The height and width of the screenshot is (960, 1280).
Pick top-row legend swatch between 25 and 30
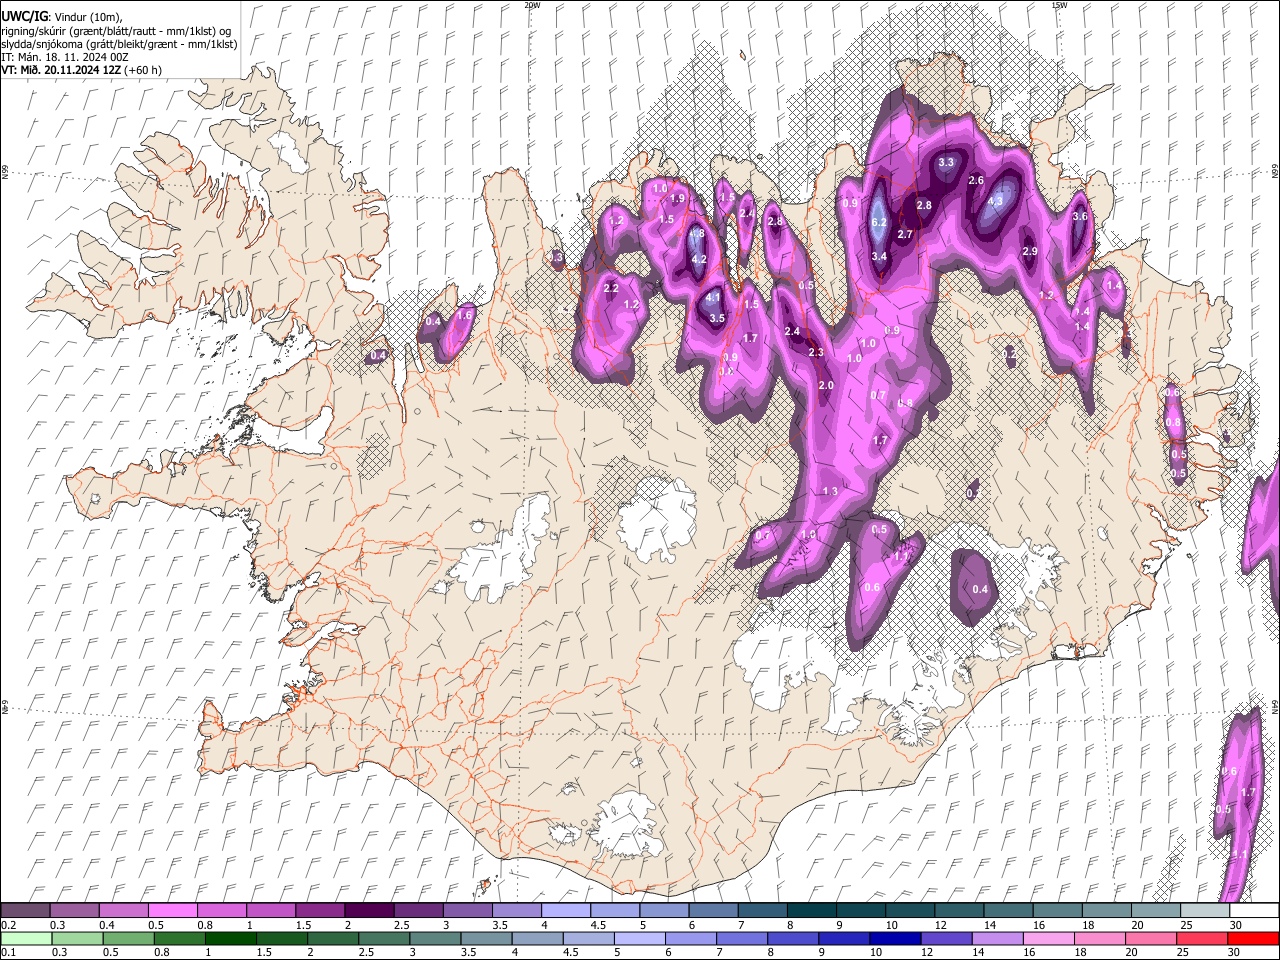pos(1204,911)
